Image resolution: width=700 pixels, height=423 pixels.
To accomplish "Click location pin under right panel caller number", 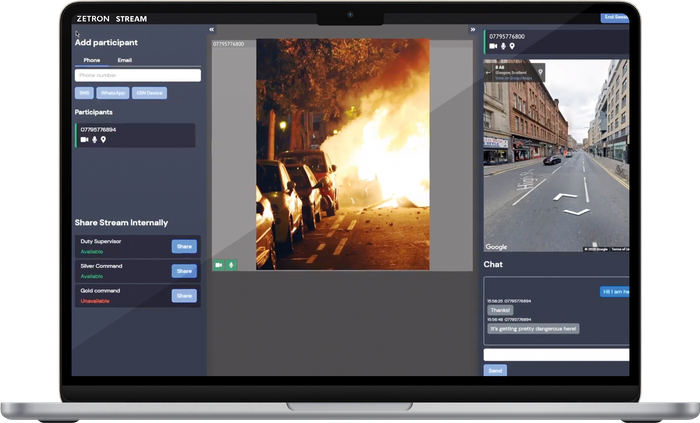I will 512,46.
